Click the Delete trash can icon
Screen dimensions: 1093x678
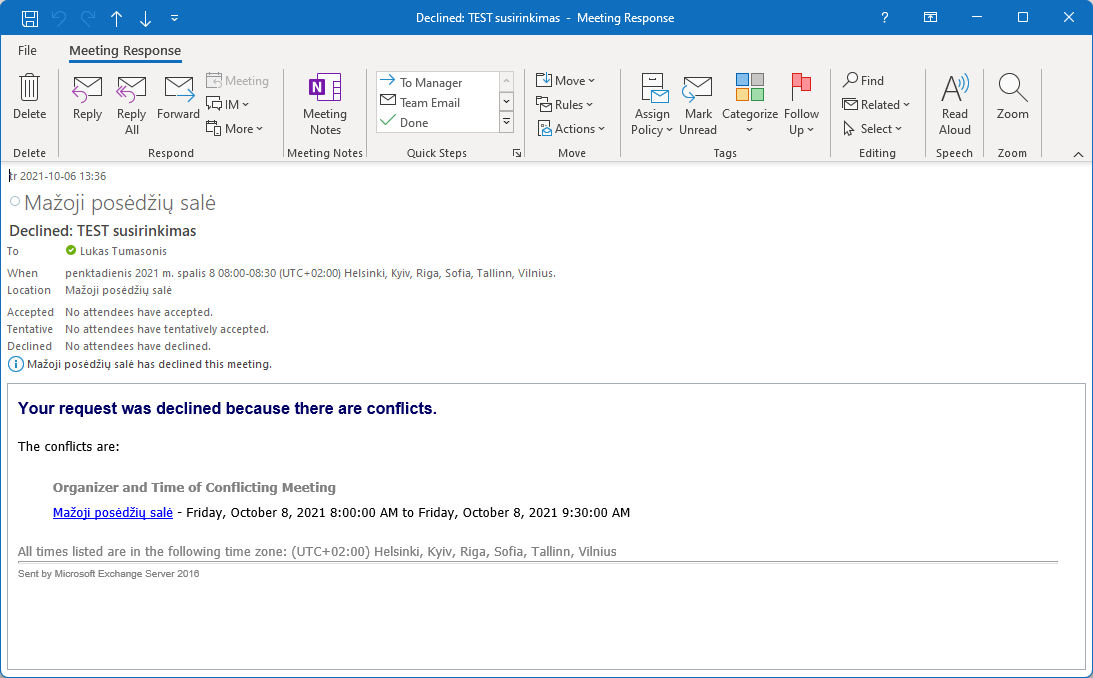click(x=29, y=89)
